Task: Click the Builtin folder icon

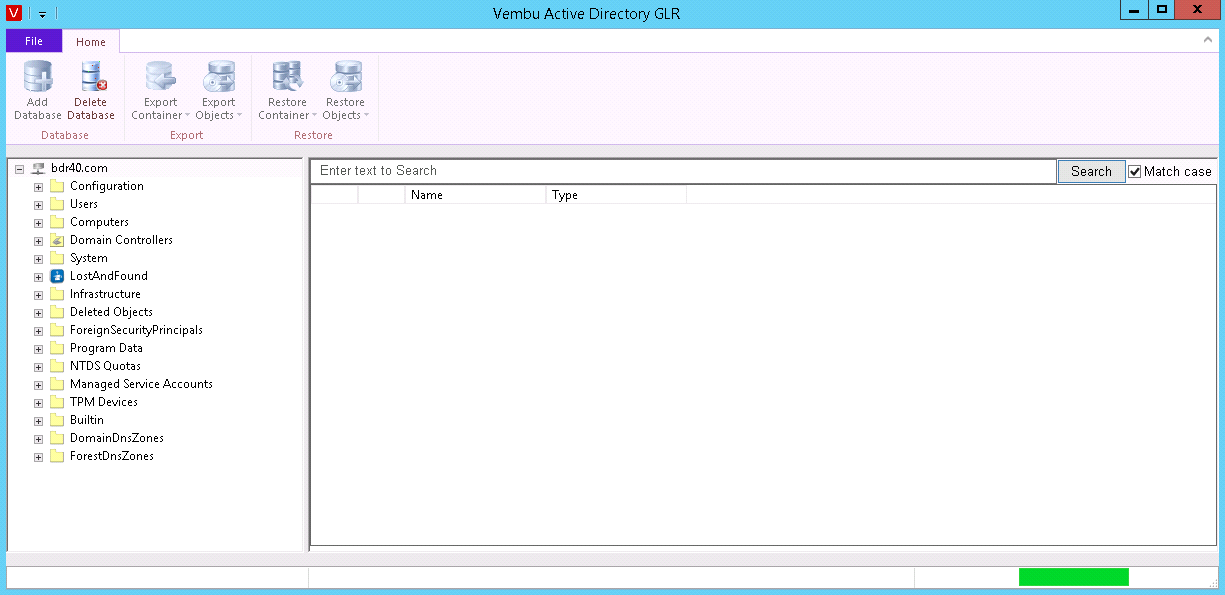Action: point(57,420)
